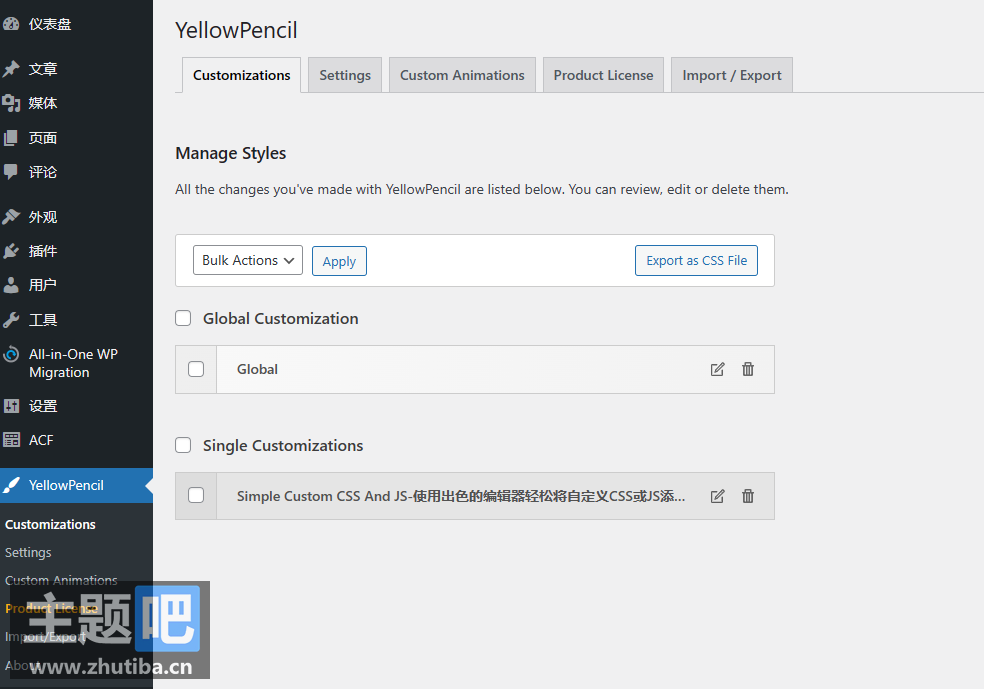This screenshot has width=984, height=689.
Task: Switch to the Custom Animations tab
Action: (463, 75)
